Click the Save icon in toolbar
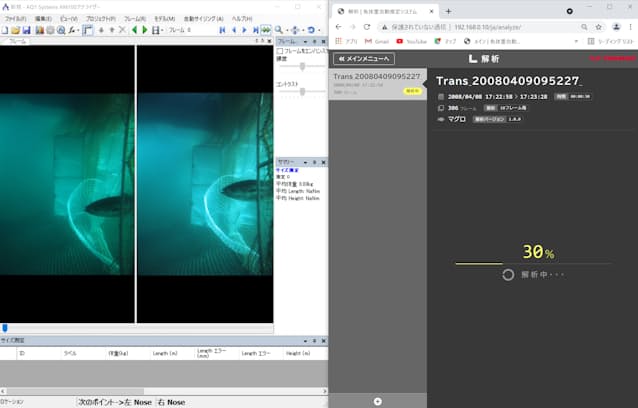The image size is (638, 408). [28, 30]
